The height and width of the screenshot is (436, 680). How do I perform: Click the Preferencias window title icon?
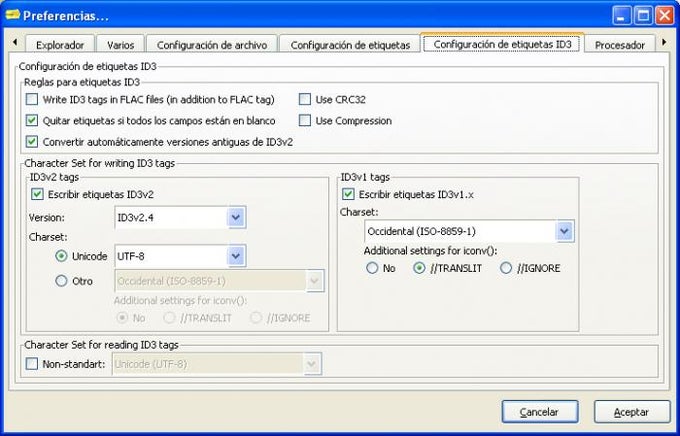coord(13,15)
